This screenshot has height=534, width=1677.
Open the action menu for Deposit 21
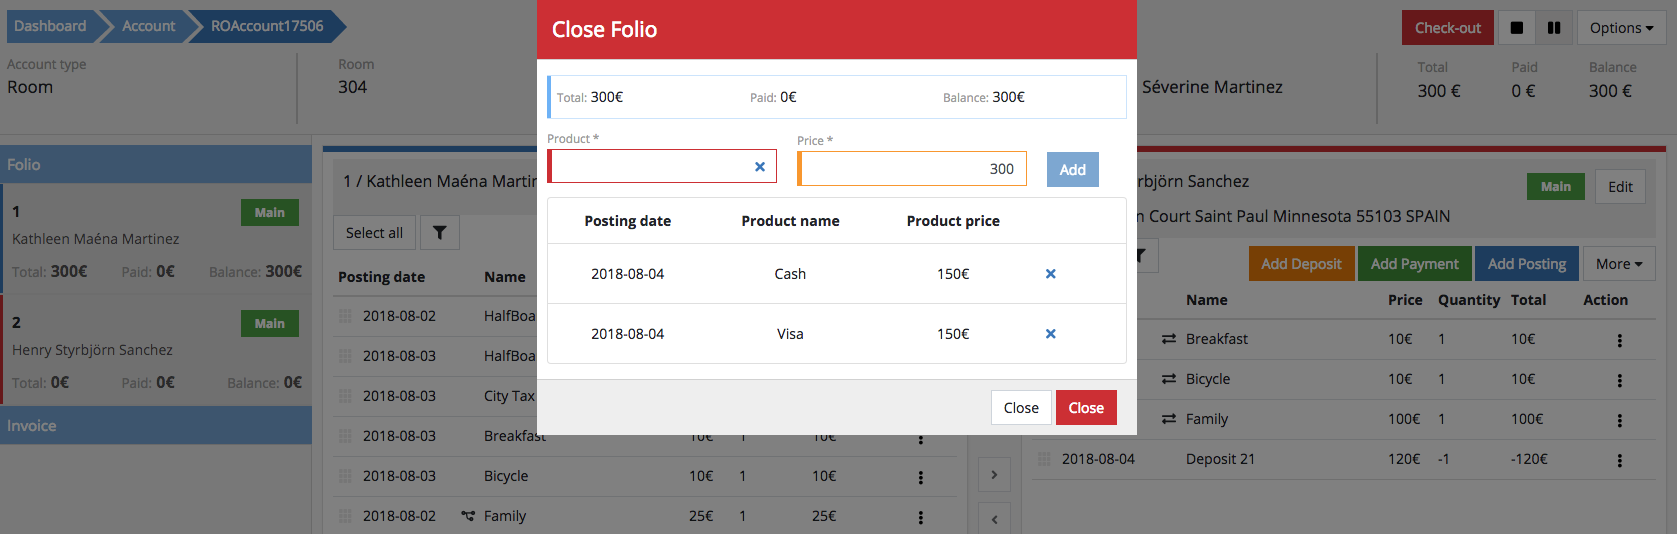(1619, 460)
